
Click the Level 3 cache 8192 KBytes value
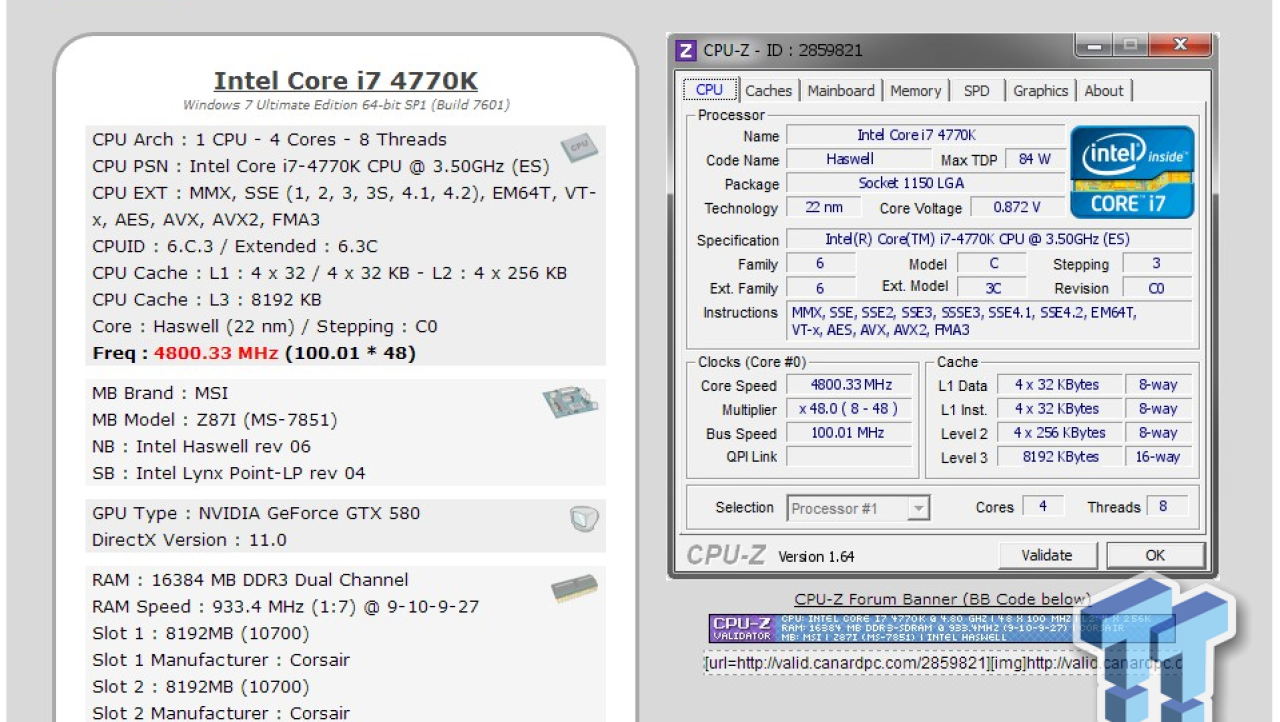click(x=1060, y=457)
